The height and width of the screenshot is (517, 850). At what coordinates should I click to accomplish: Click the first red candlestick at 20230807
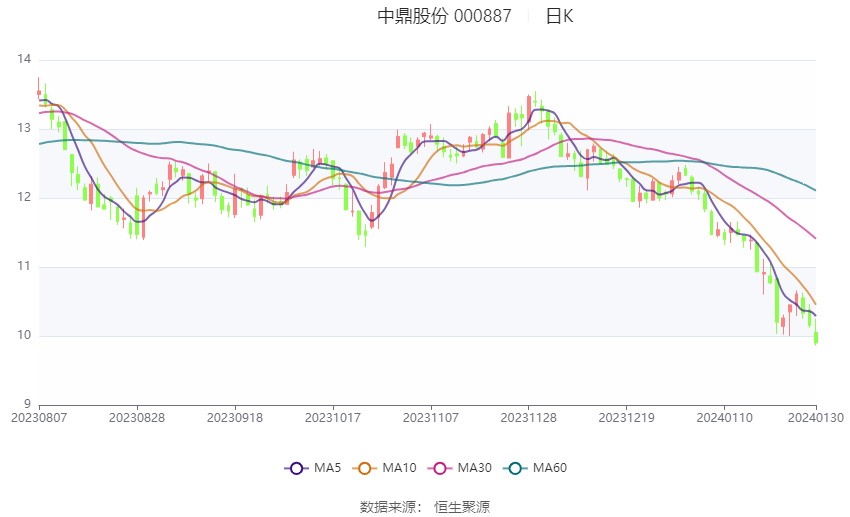tap(38, 92)
